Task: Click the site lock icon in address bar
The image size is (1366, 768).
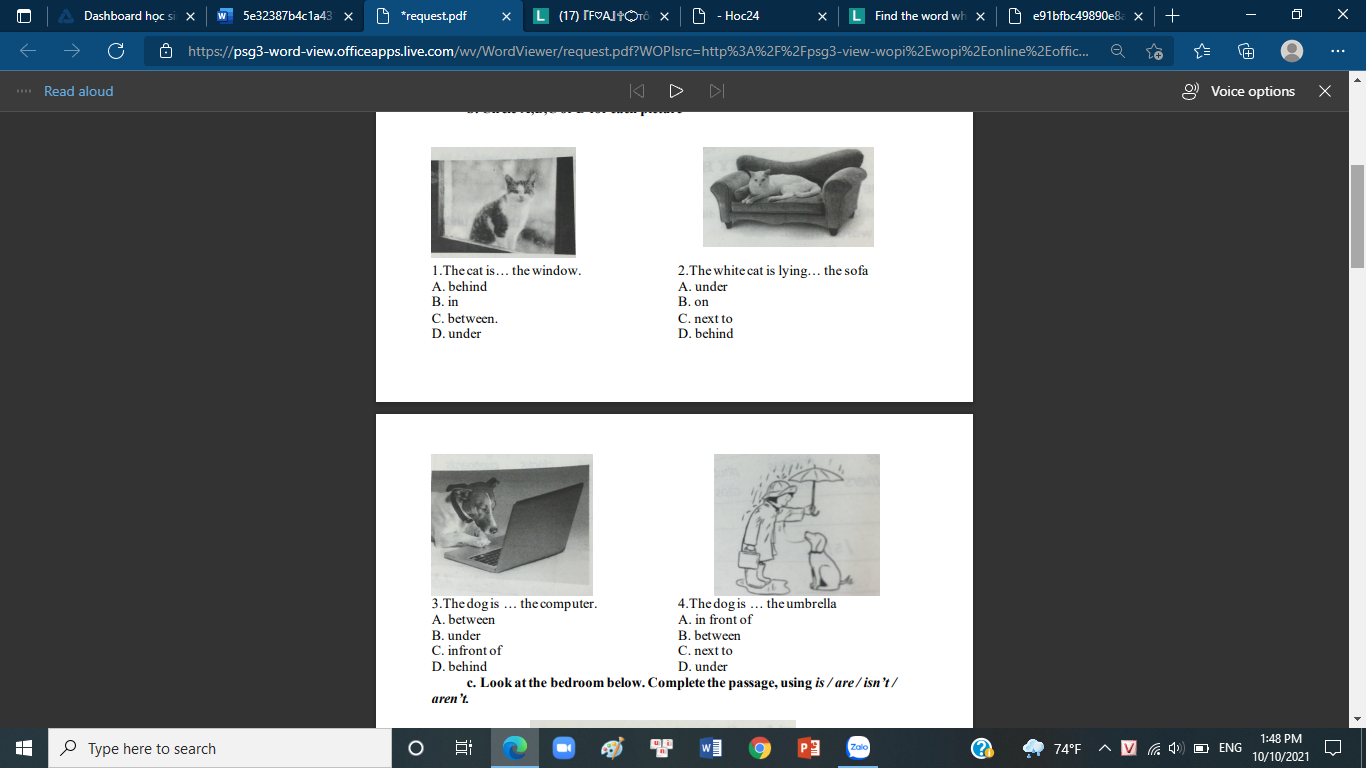Action: [166, 51]
